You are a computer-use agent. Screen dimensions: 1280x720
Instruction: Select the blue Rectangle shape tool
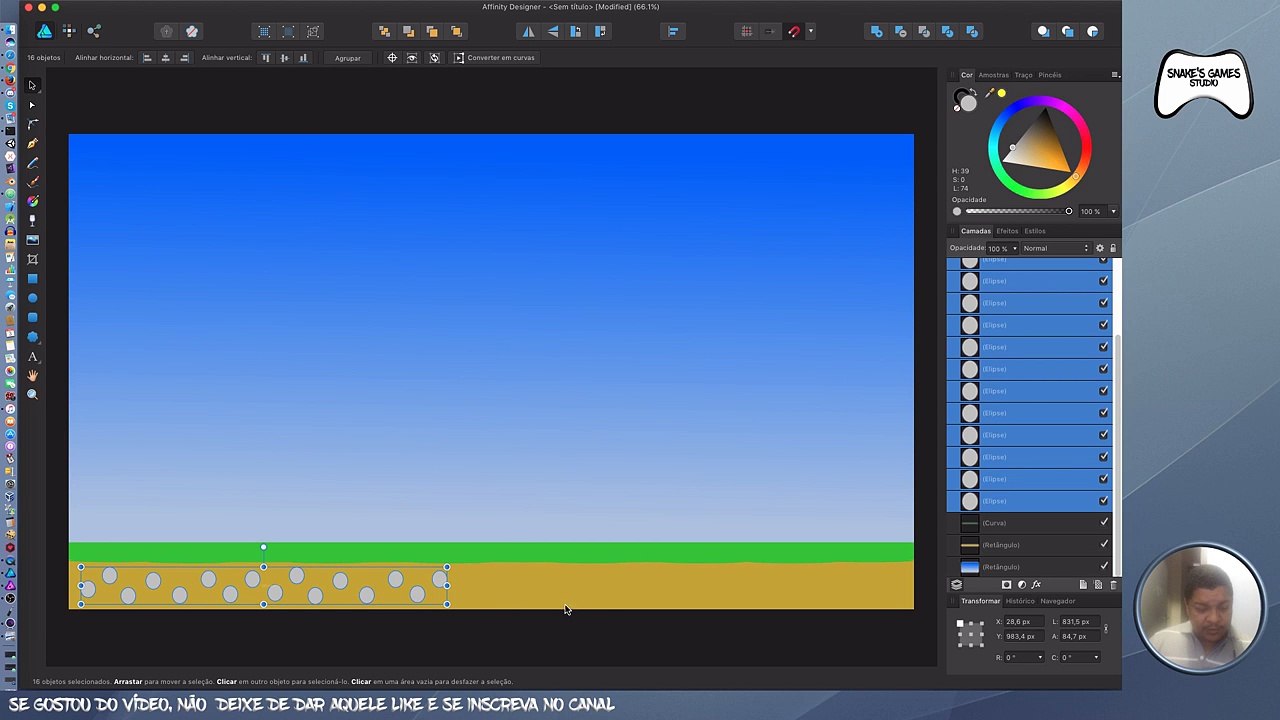click(x=32, y=279)
